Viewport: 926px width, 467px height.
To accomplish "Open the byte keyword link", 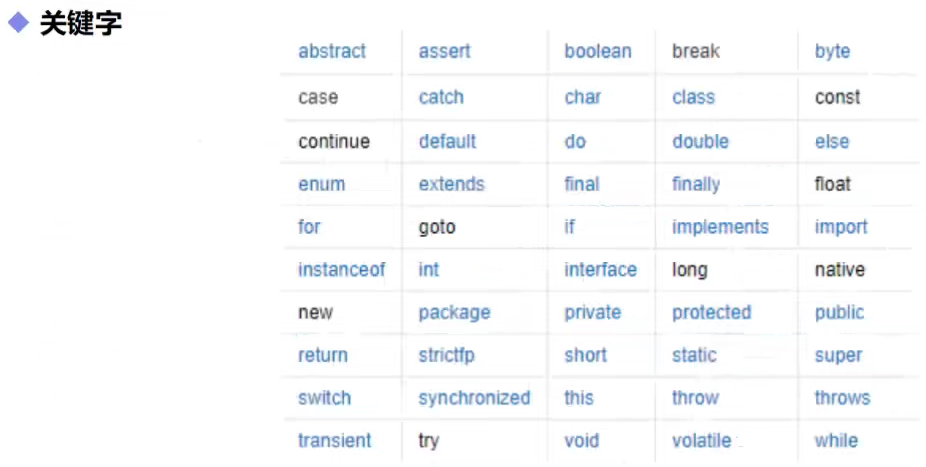I will tap(832, 52).
